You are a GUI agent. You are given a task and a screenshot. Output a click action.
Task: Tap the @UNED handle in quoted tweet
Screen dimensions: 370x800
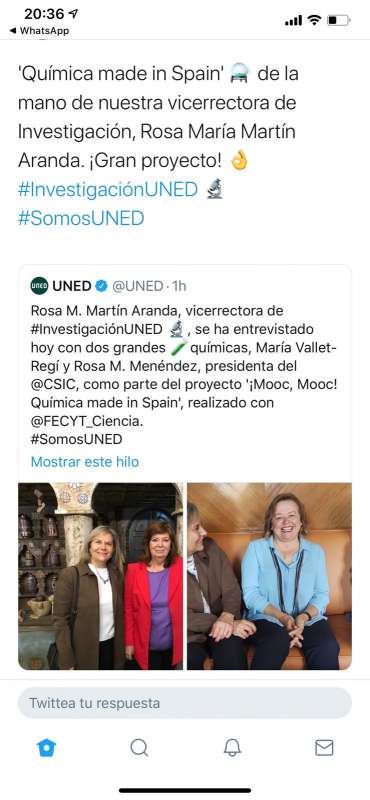point(137,286)
